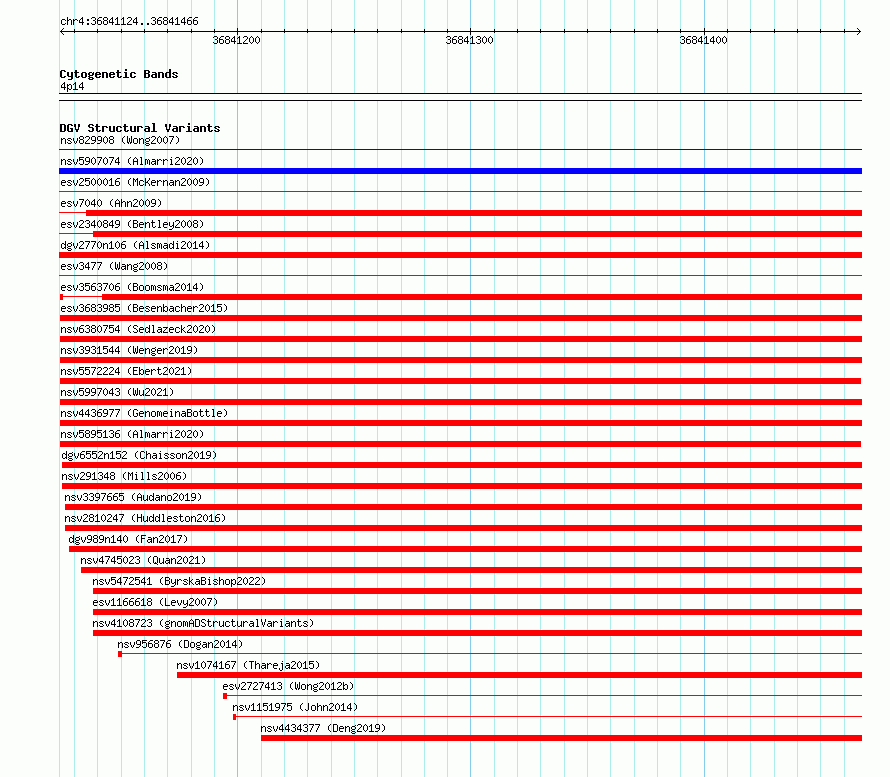Screen dimensions: 890x777
Task: Select esv2500016 (McKernan2009) label
Action: tap(135, 182)
